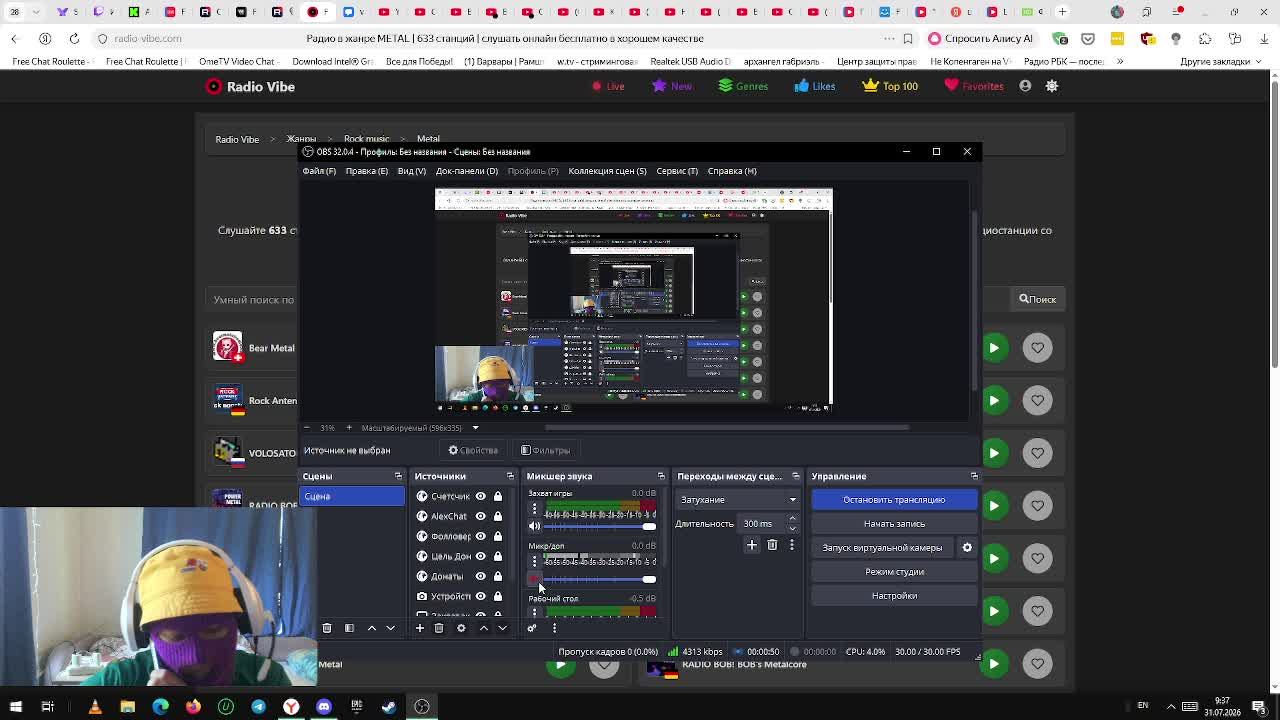Open Фильтры (Filters) in OBS source bar
This screenshot has height=720, width=1280.
coord(545,450)
